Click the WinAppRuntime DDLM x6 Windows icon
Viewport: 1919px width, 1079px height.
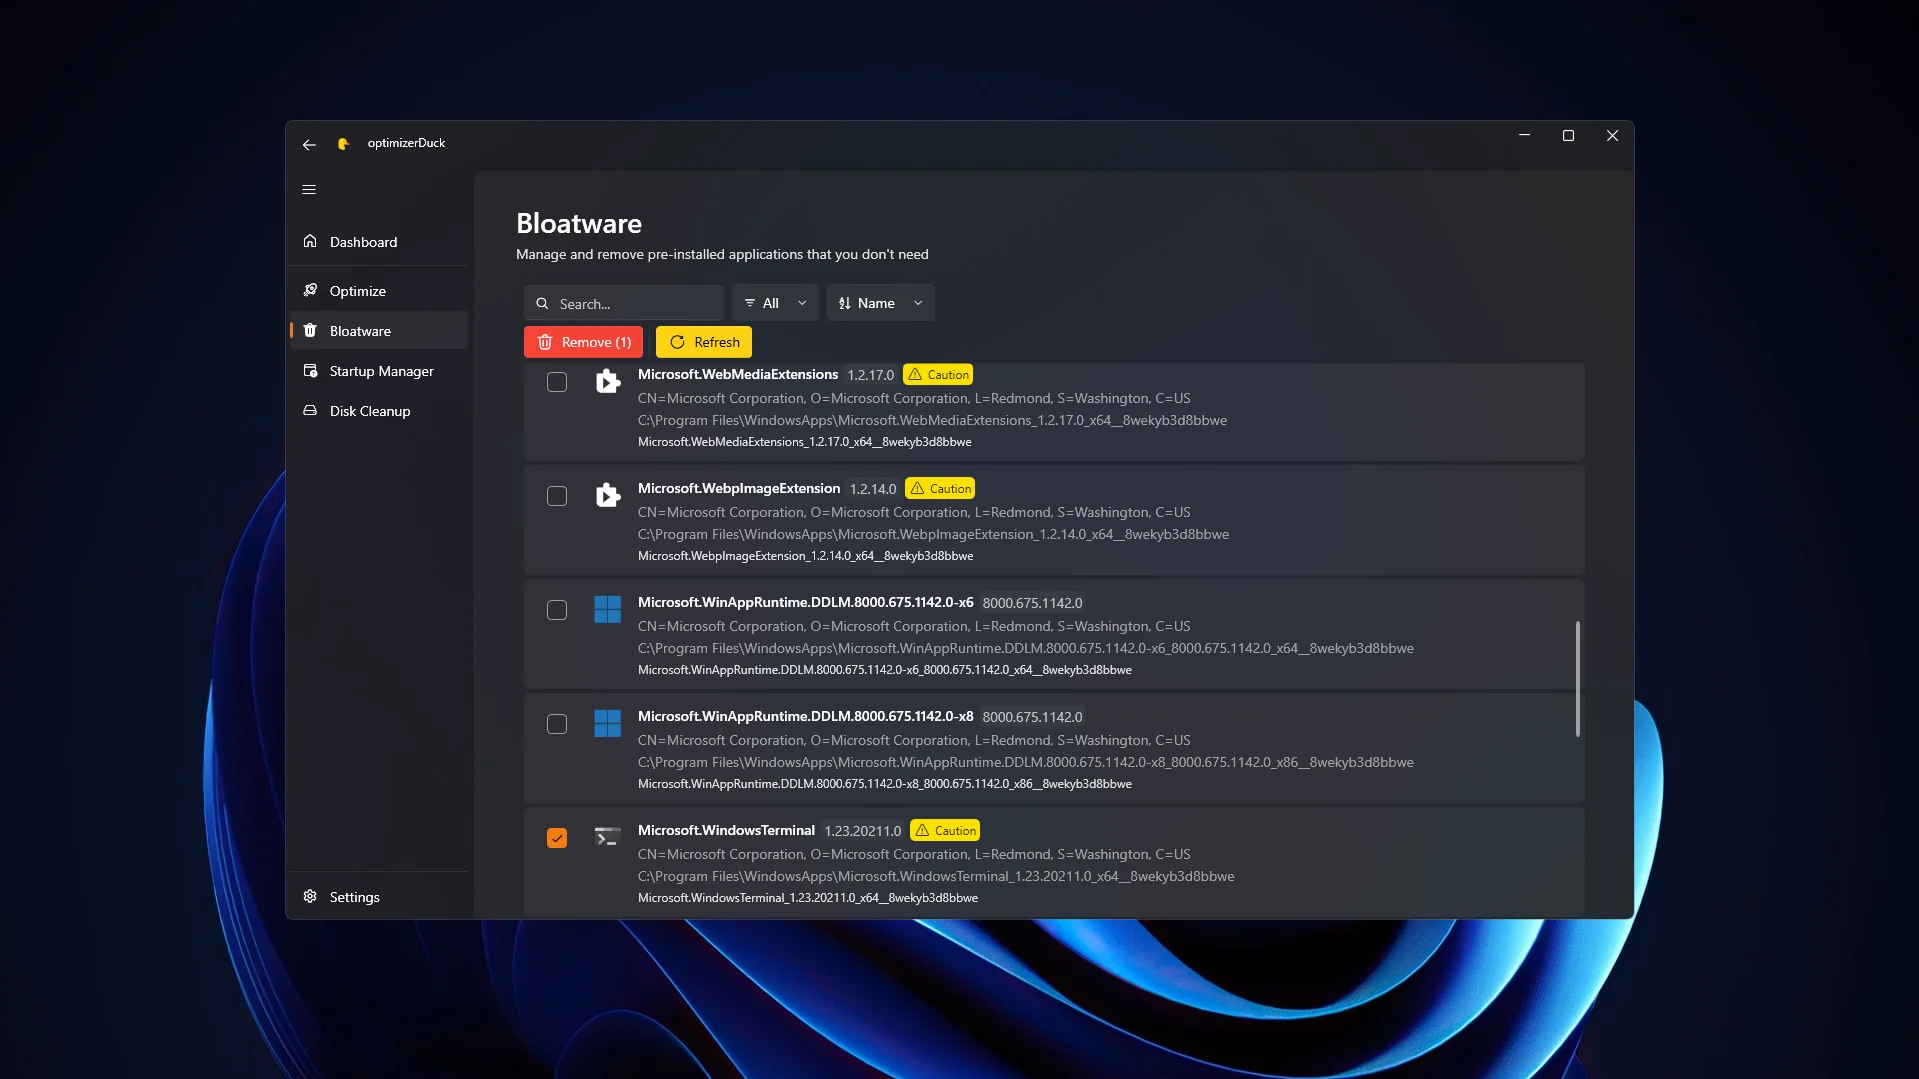tap(608, 610)
